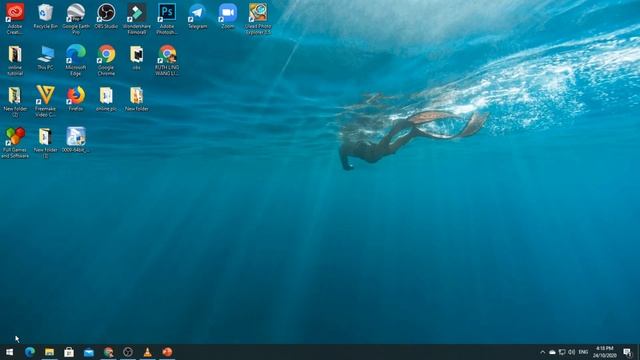Select the Firefox desktop shortcut
The image size is (640, 360).
pyautogui.click(x=76, y=99)
